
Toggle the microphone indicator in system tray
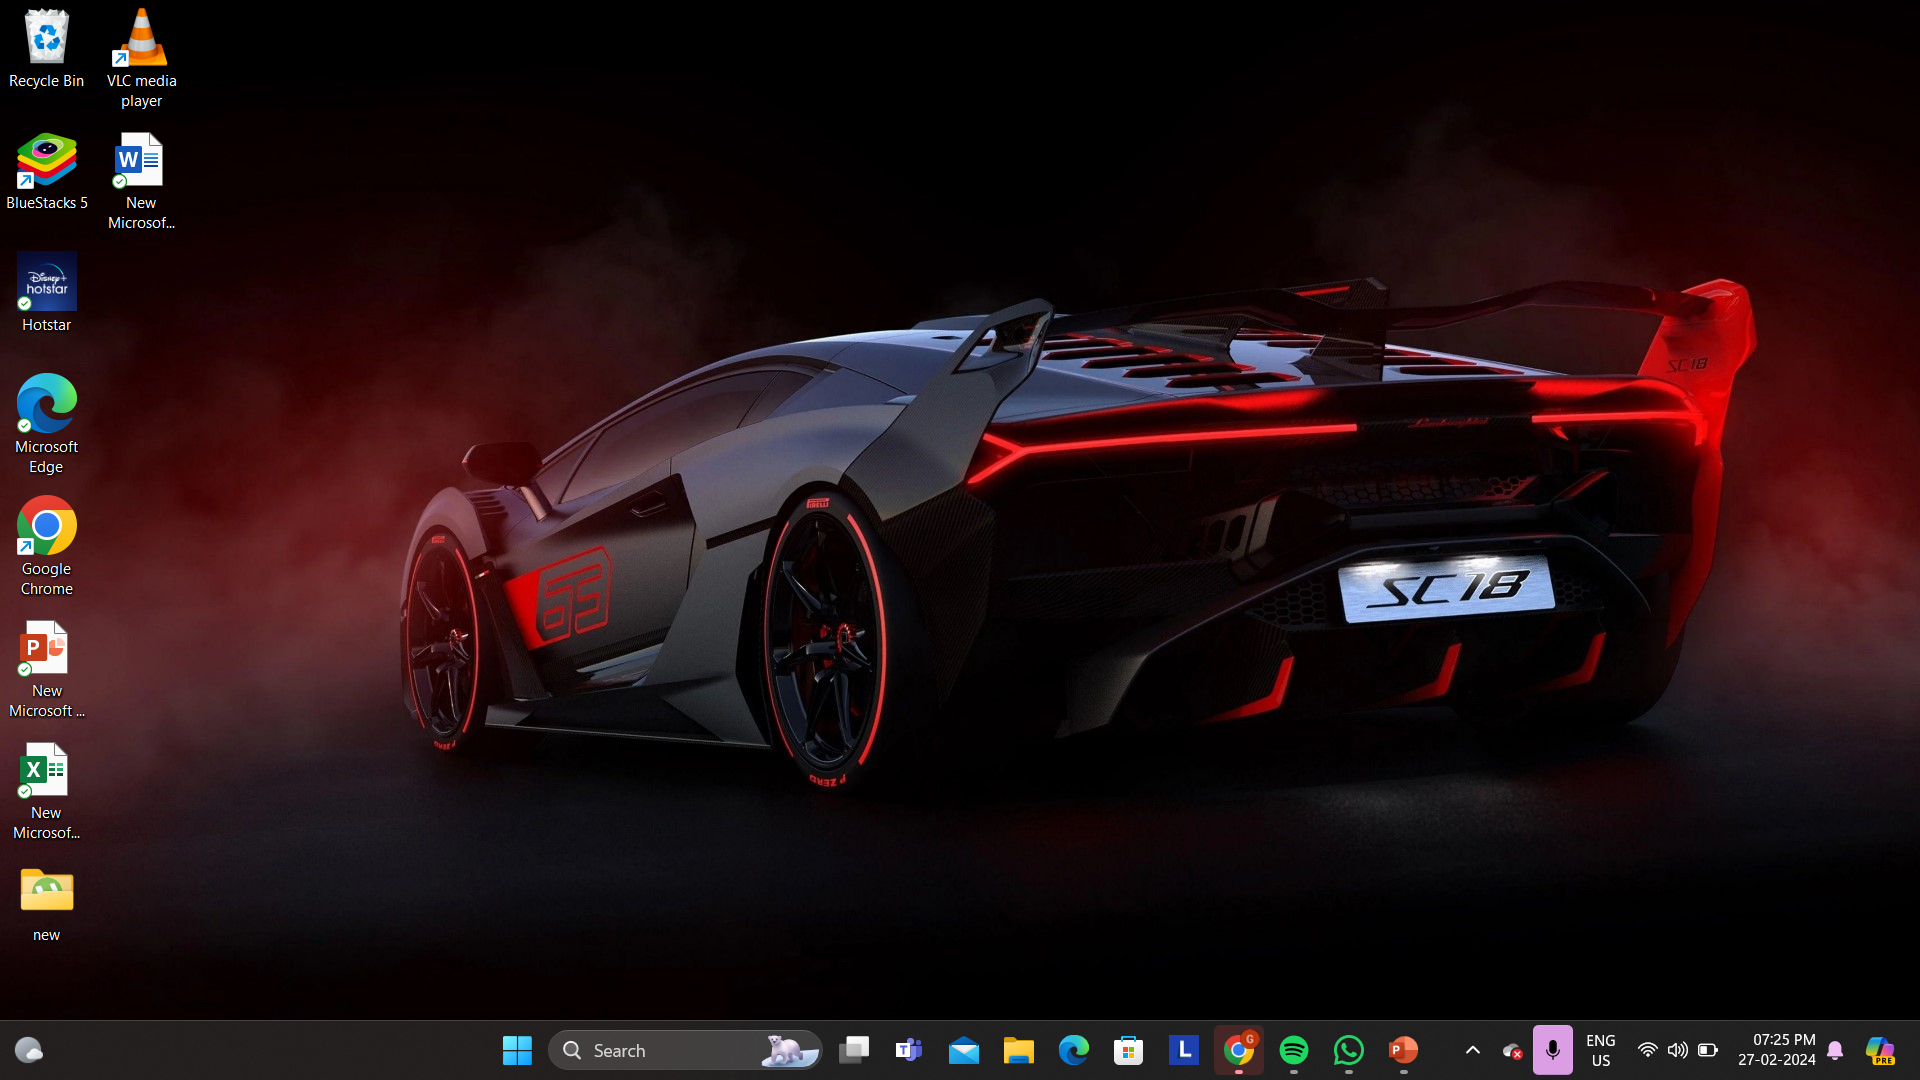click(x=1552, y=1050)
